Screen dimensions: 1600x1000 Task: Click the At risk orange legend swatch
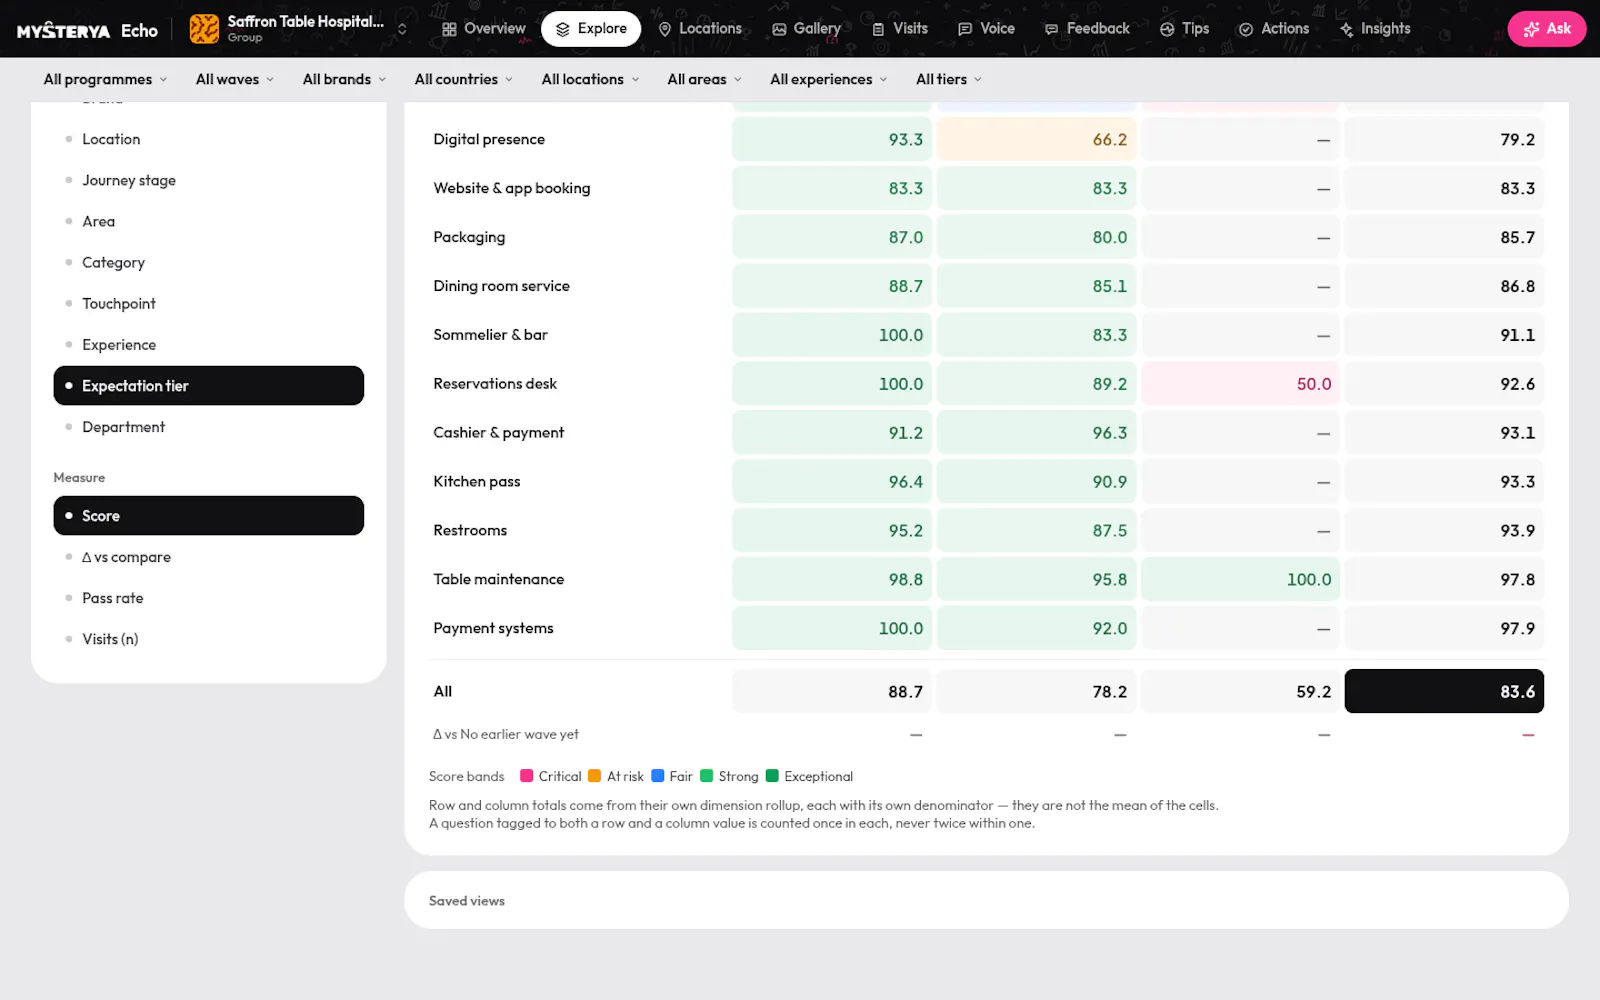point(594,776)
